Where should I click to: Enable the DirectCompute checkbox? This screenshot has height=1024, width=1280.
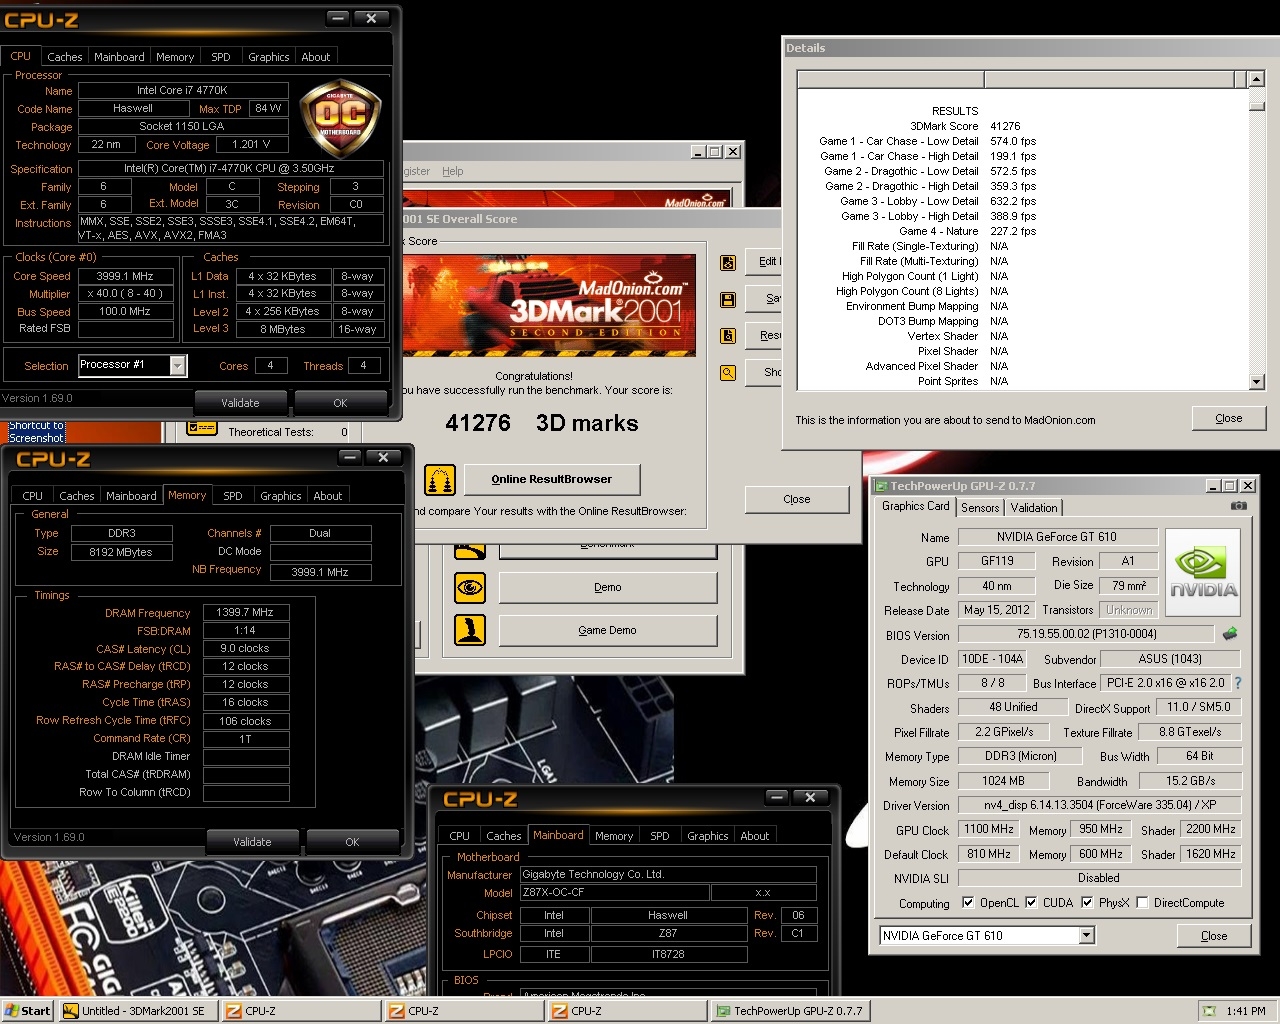(x=1142, y=902)
